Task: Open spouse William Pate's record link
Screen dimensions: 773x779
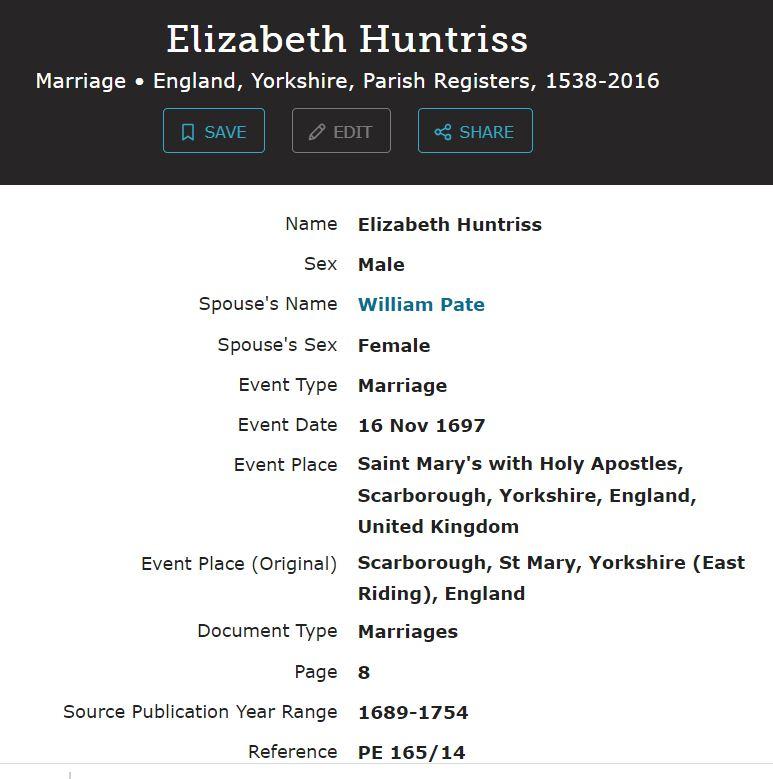Action: coord(421,305)
